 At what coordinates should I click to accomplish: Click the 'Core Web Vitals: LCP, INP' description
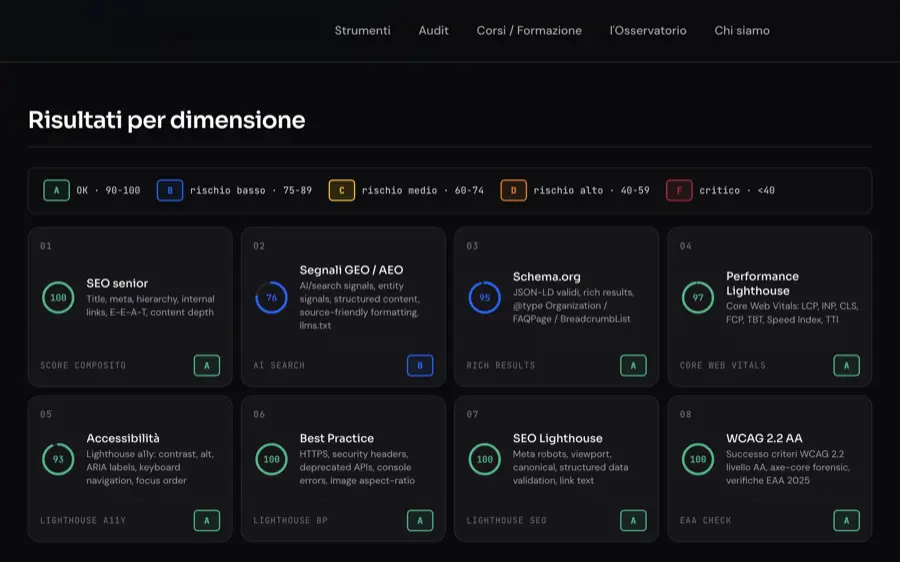coord(792,313)
